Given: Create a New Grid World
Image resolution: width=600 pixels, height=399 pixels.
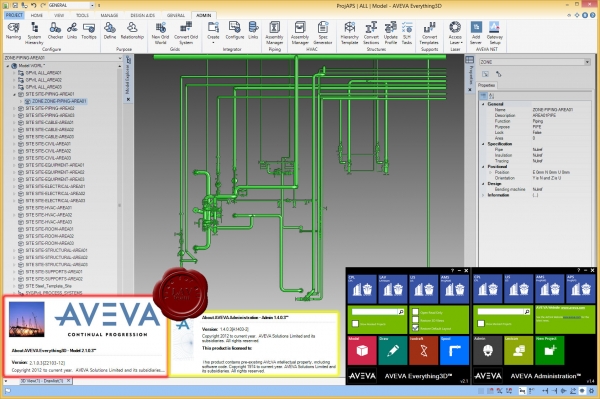Looking at the screenshot, I should [x=160, y=33].
